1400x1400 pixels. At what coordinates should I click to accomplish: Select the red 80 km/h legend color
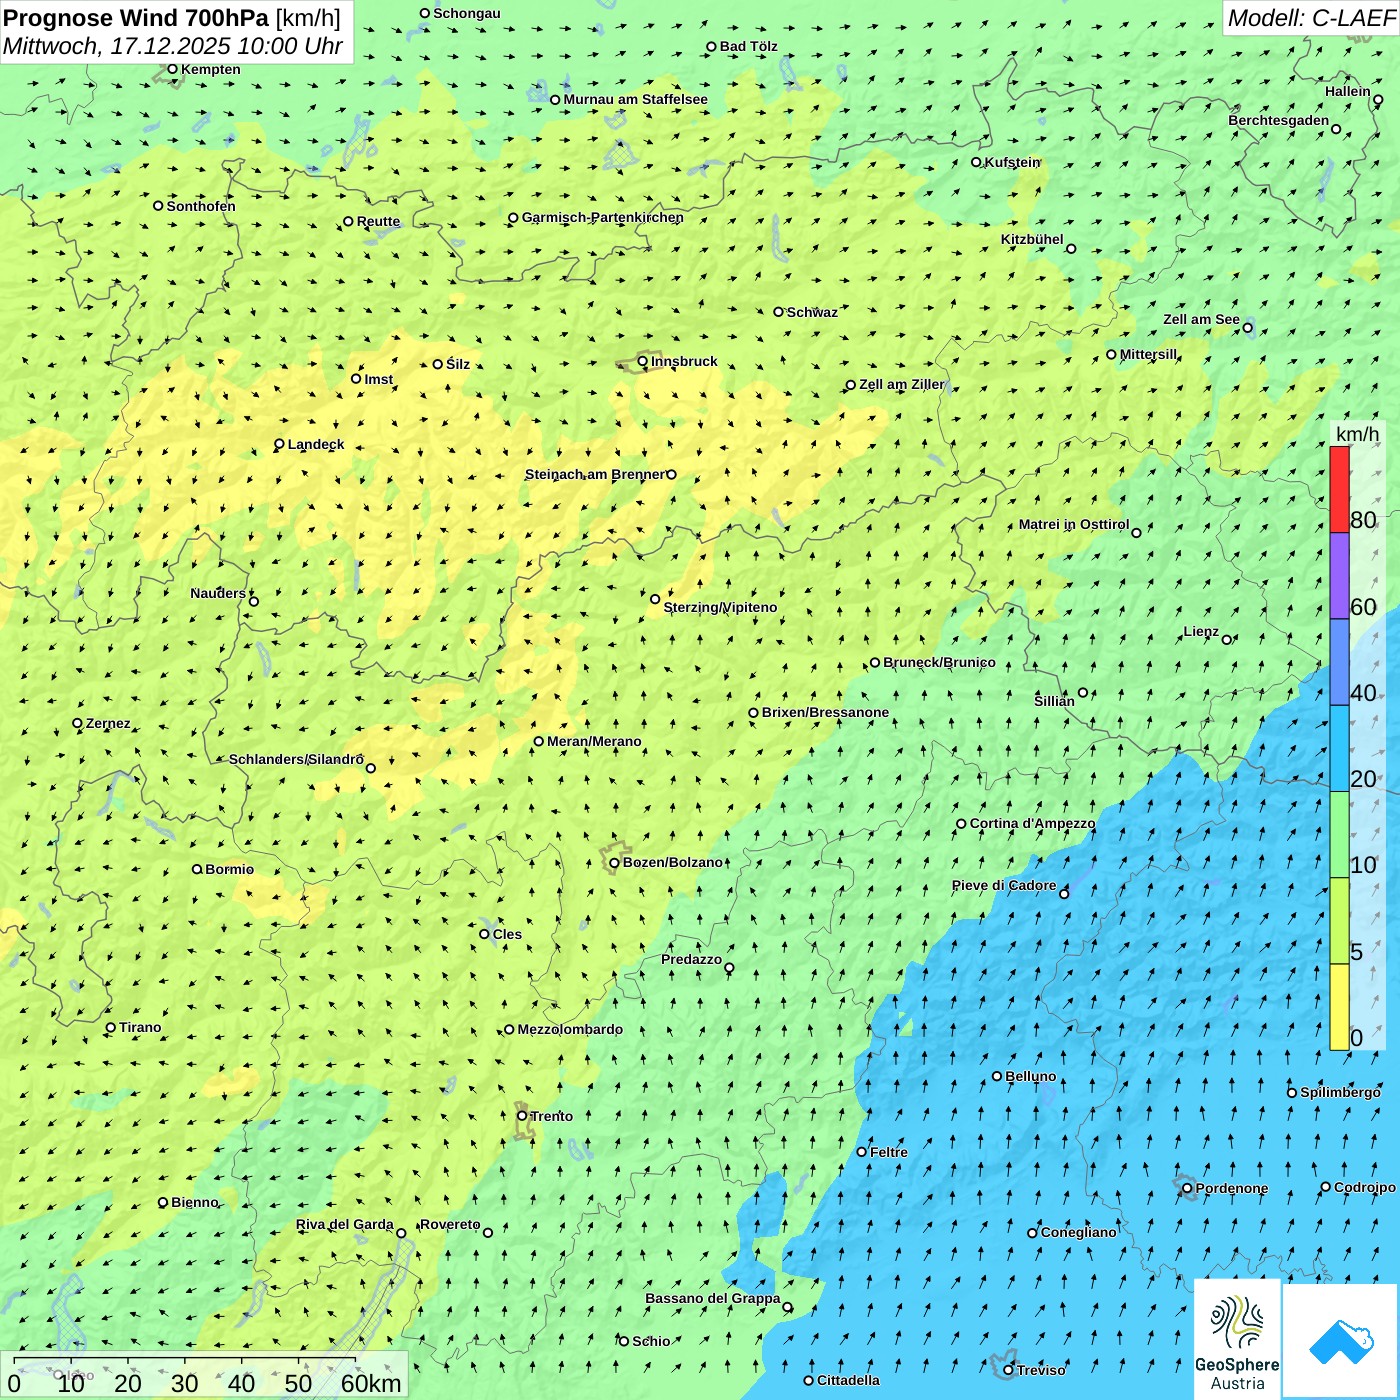[1339, 489]
